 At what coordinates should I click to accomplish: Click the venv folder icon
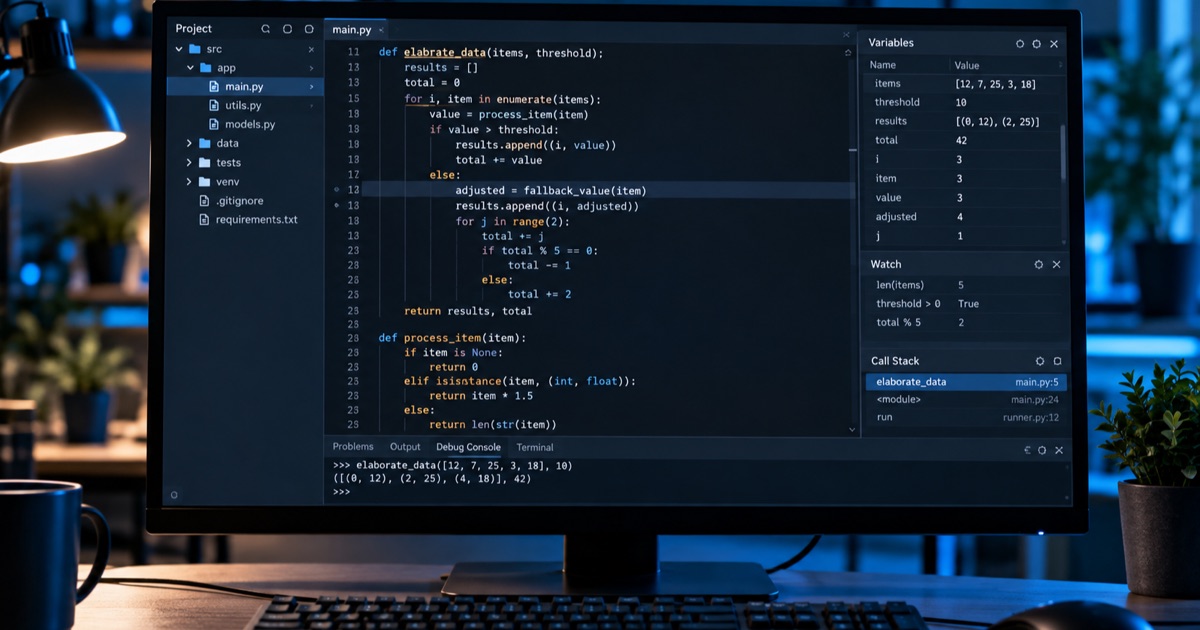pos(205,182)
